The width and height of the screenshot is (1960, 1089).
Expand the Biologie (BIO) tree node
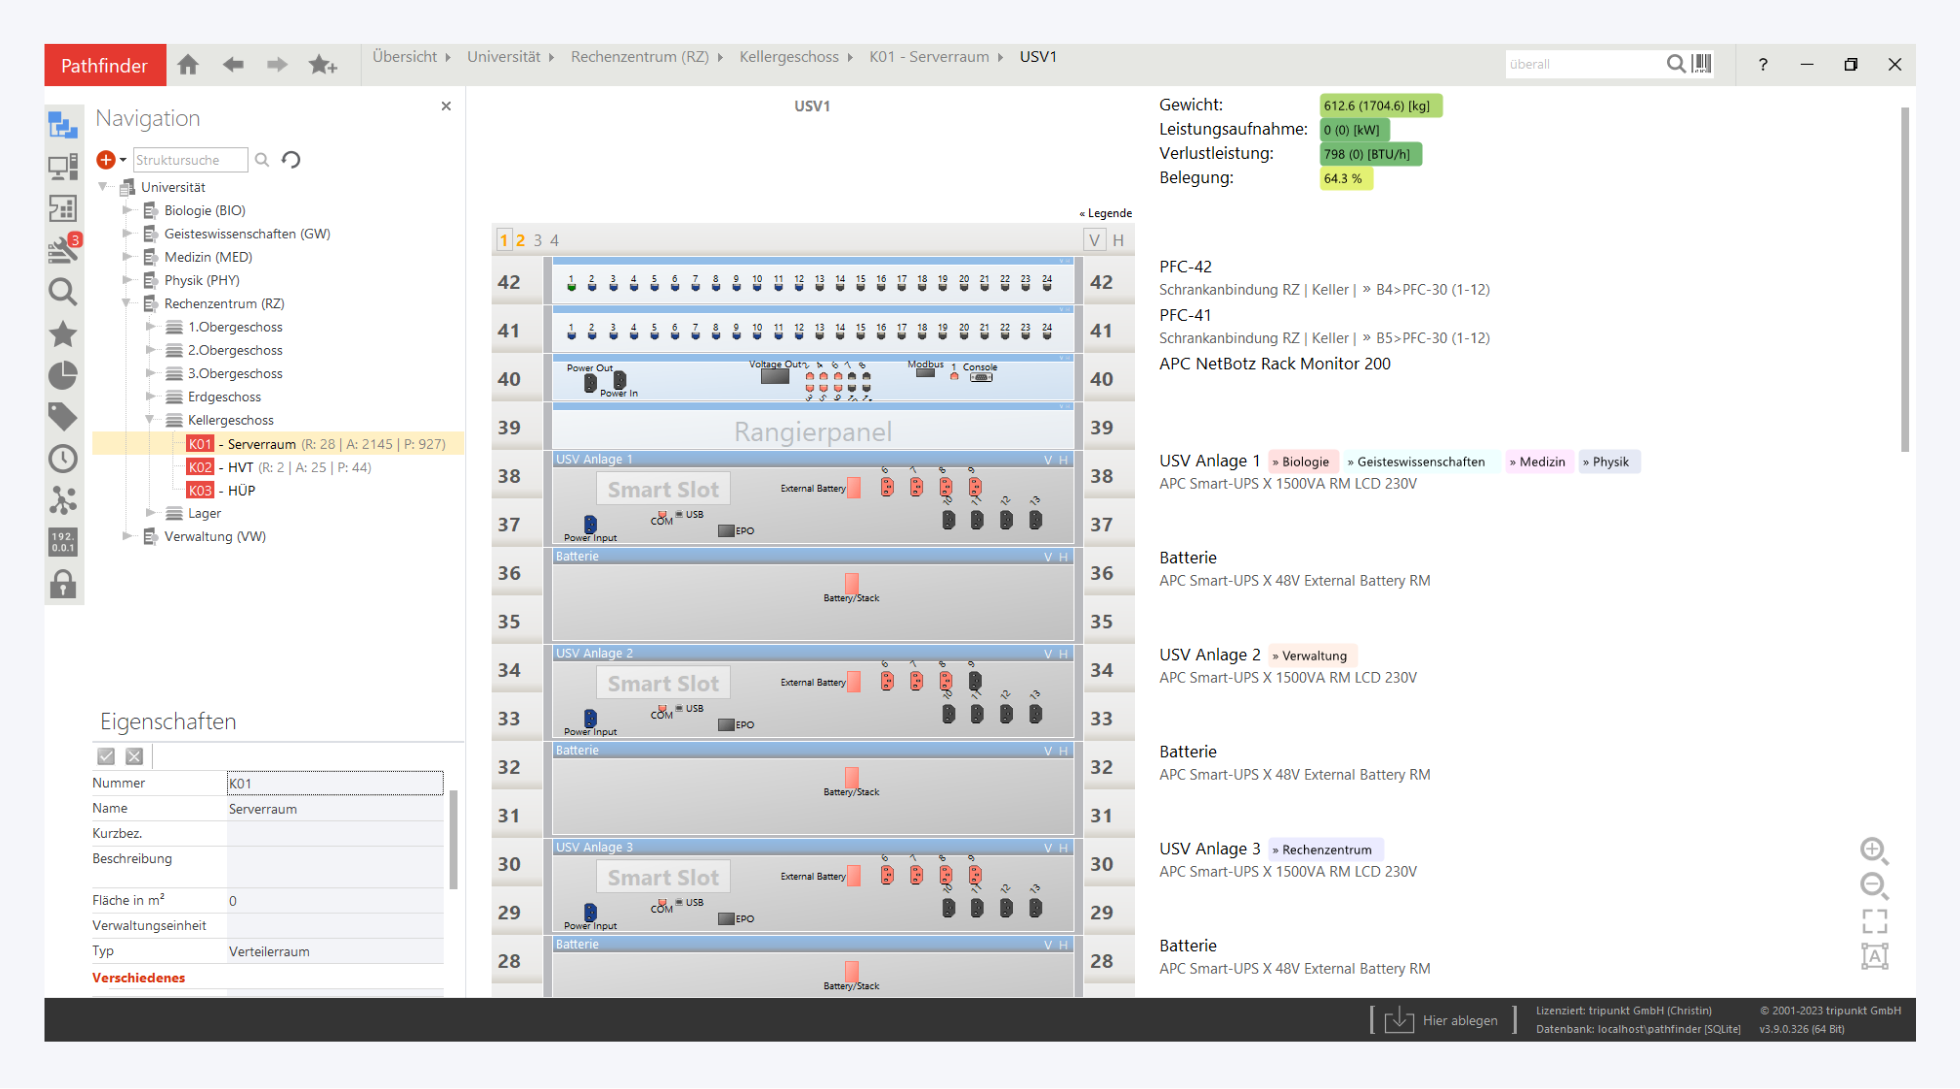(127, 210)
